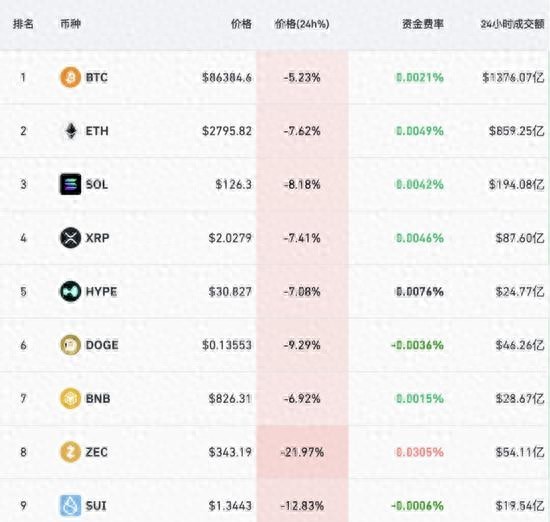Viewport: 550px width, 522px height.
Task: Click the BNB coin icon
Action: (x=71, y=399)
